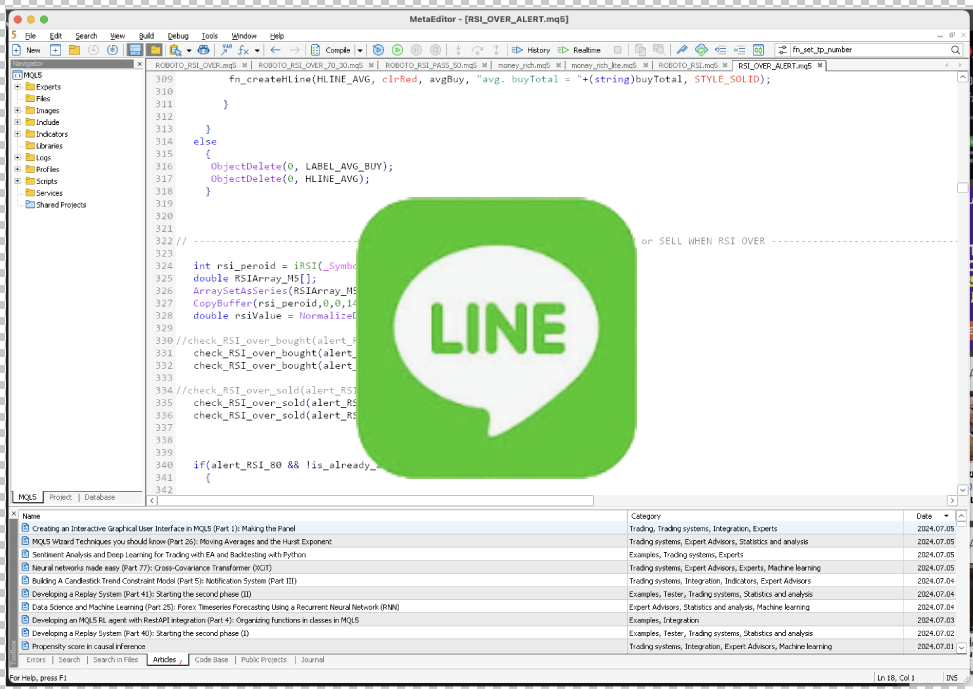The height and width of the screenshot is (689, 973).
Task: Click the Compile button
Action: point(331,50)
